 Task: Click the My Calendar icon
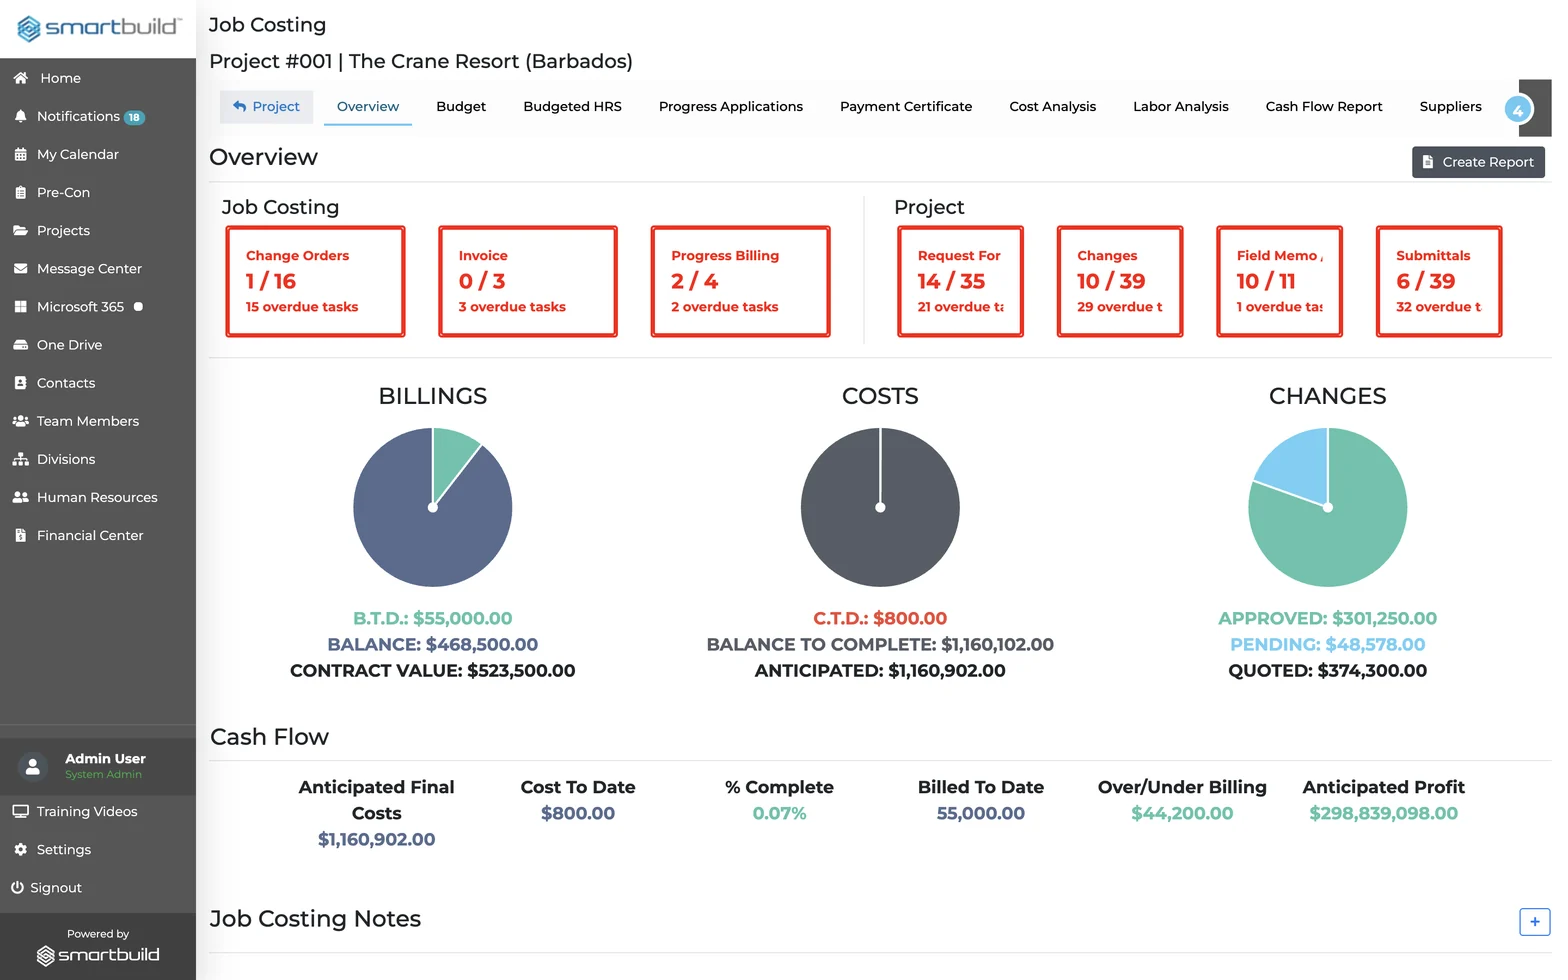click(20, 154)
